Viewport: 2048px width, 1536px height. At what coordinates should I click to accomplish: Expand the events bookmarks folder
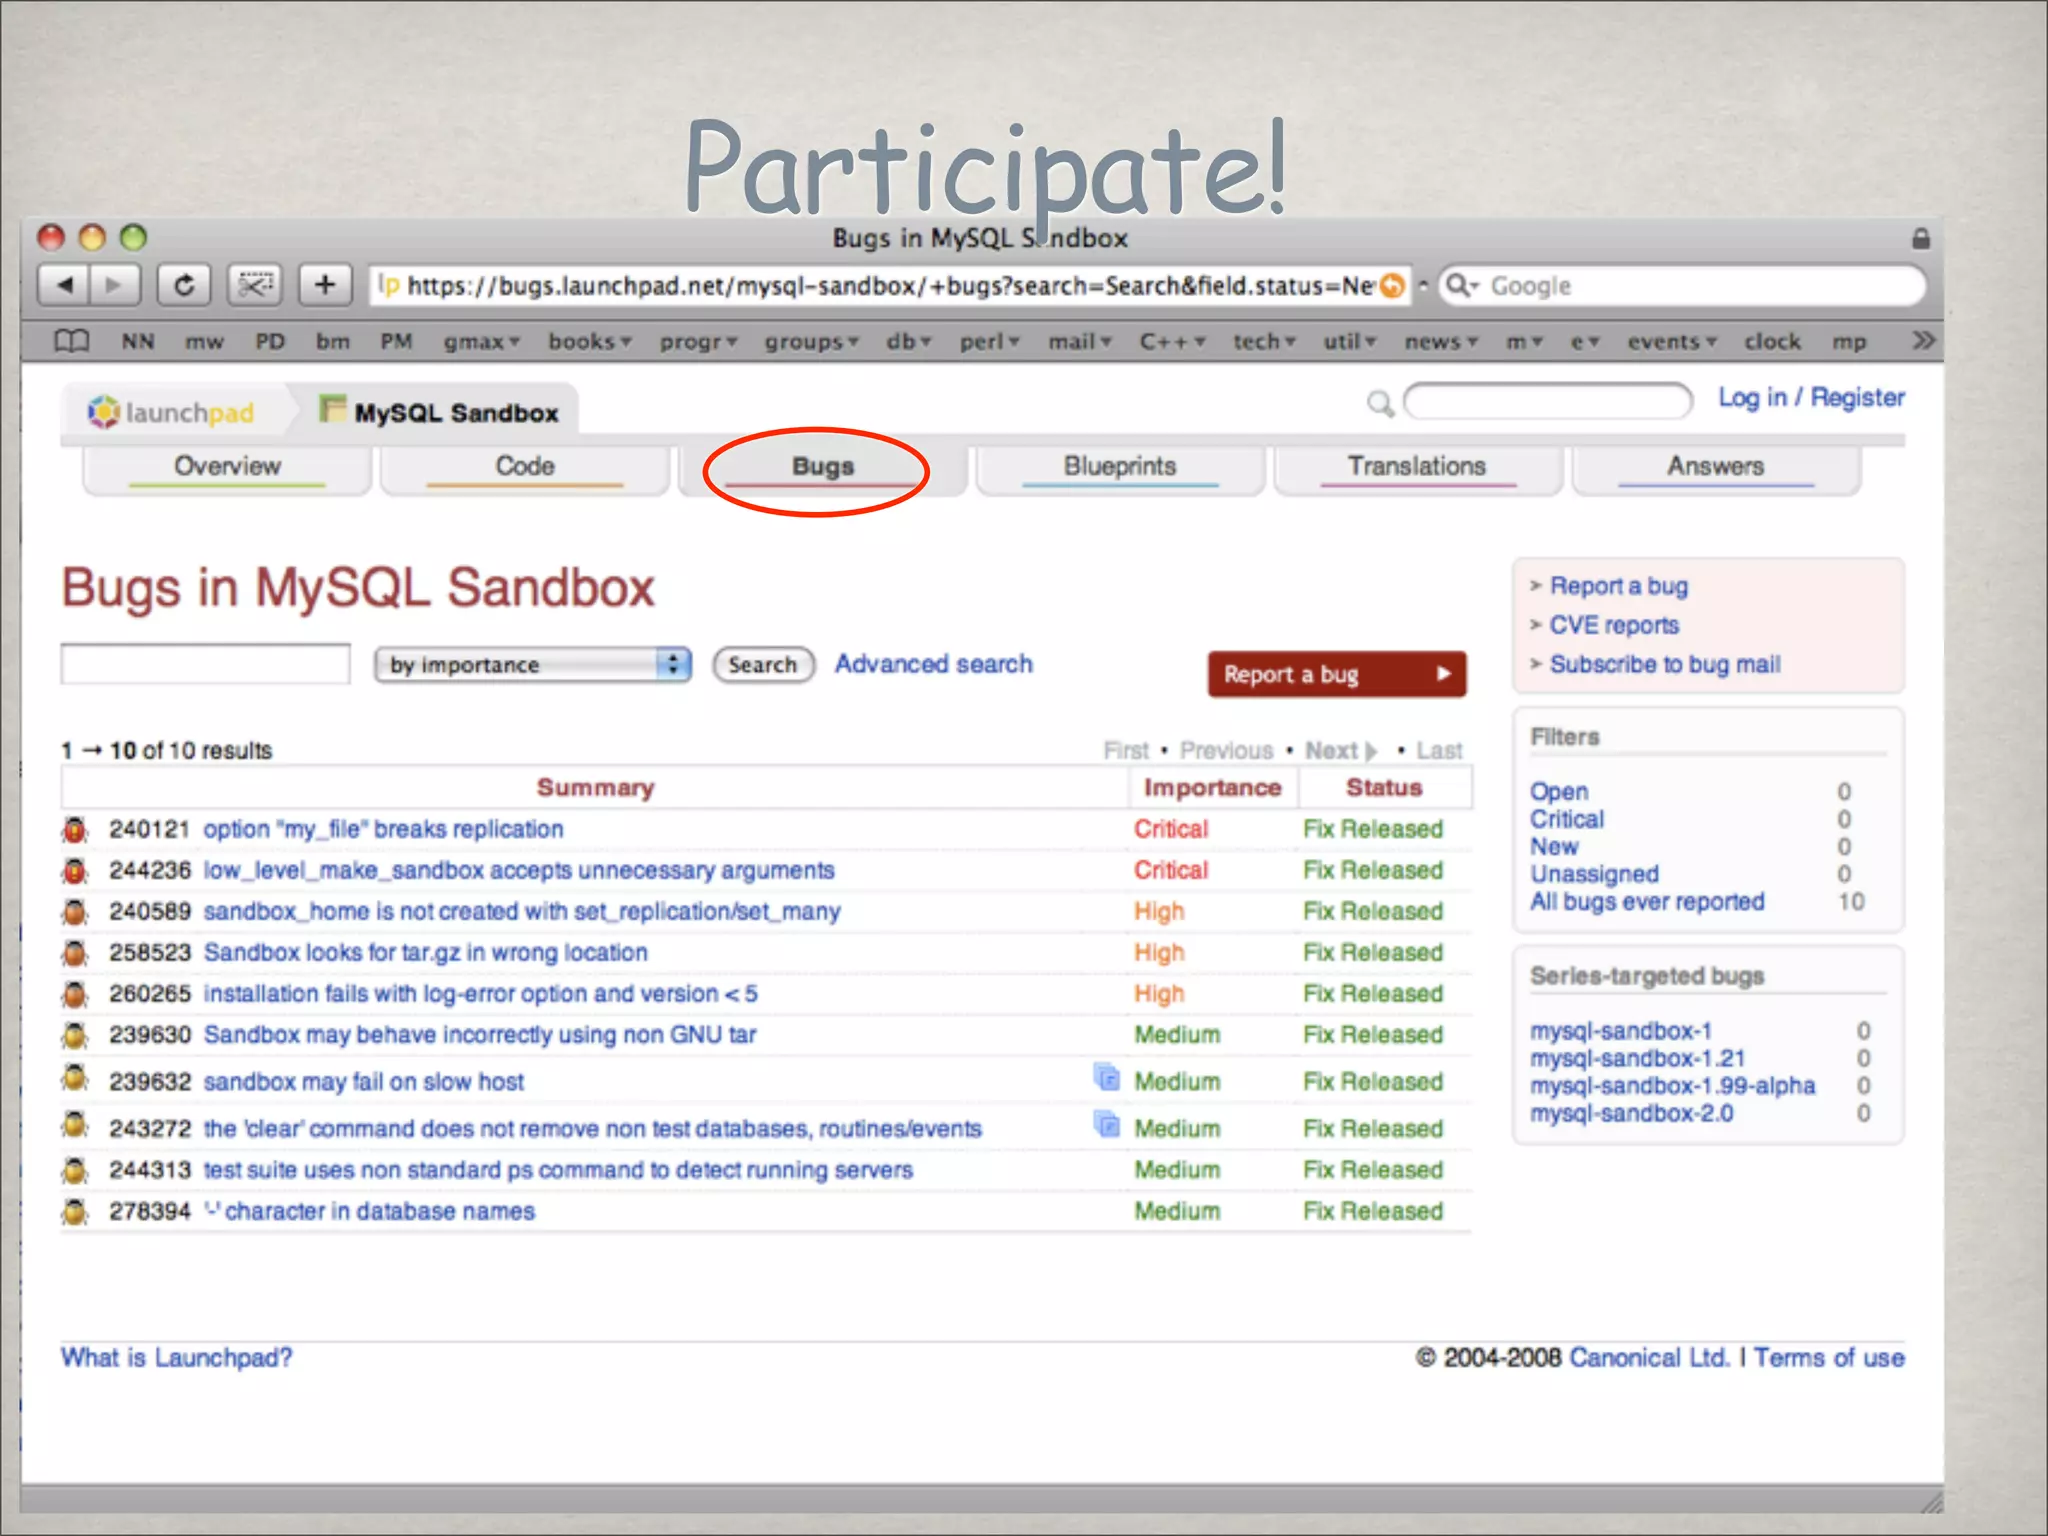[1672, 342]
